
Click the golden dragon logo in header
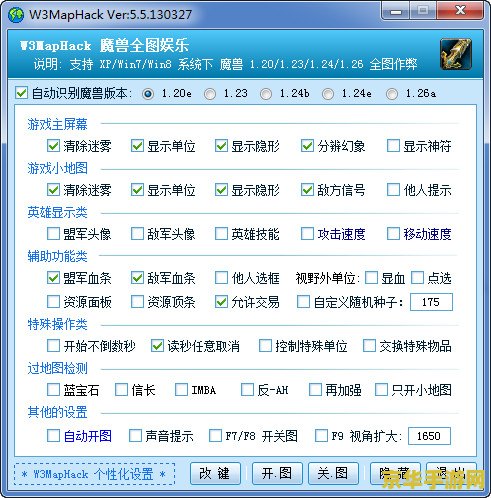click(456, 54)
